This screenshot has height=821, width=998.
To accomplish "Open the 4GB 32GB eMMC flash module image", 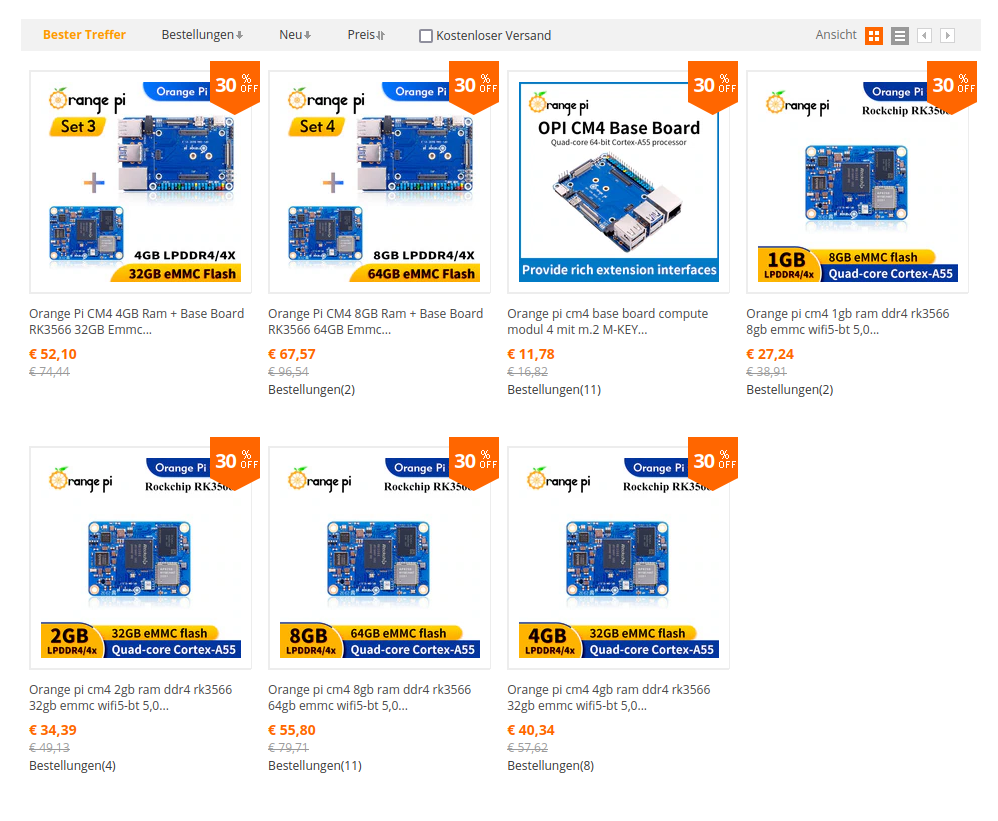I will 618,558.
